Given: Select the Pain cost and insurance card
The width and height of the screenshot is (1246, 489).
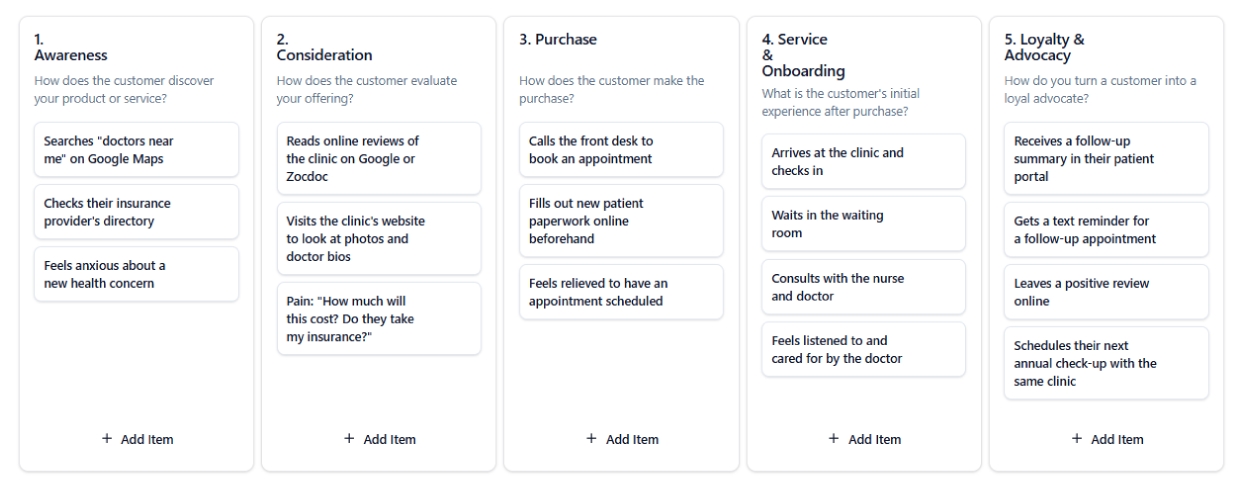Looking at the screenshot, I should (379, 319).
